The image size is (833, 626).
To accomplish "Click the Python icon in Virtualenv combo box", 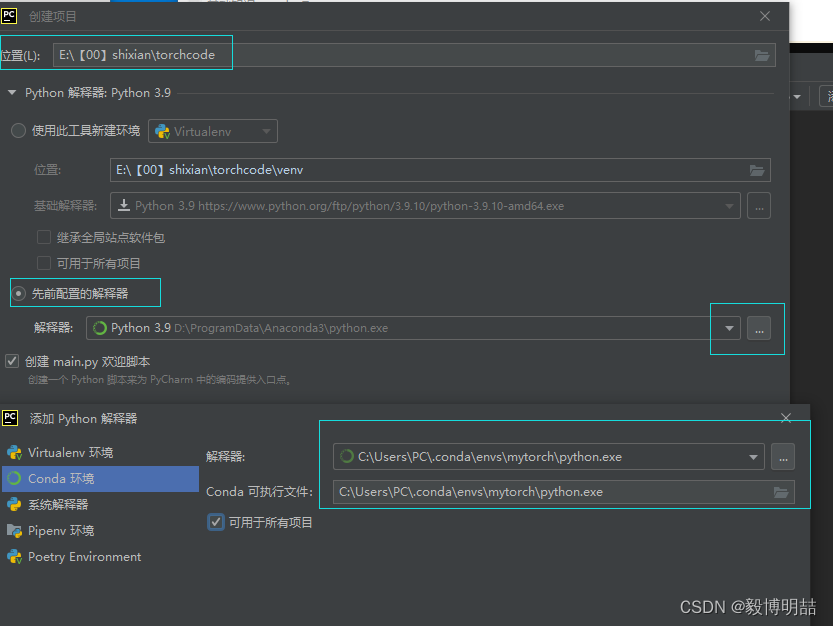I will pyautogui.click(x=163, y=131).
